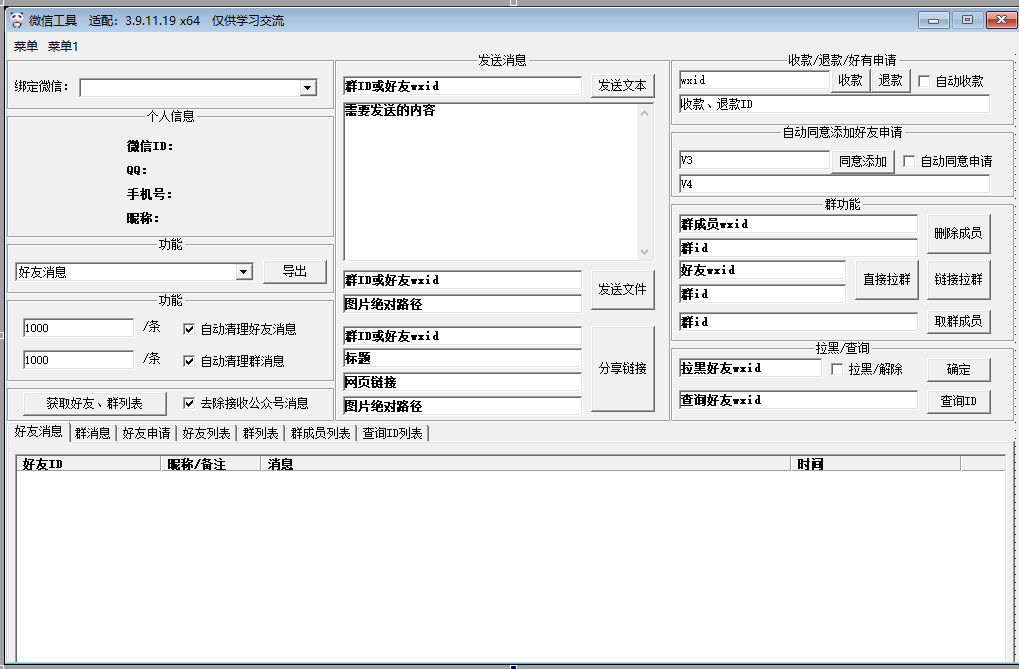Open the 菜单 menu
Screen dimensions: 1019x669
click(x=25, y=45)
